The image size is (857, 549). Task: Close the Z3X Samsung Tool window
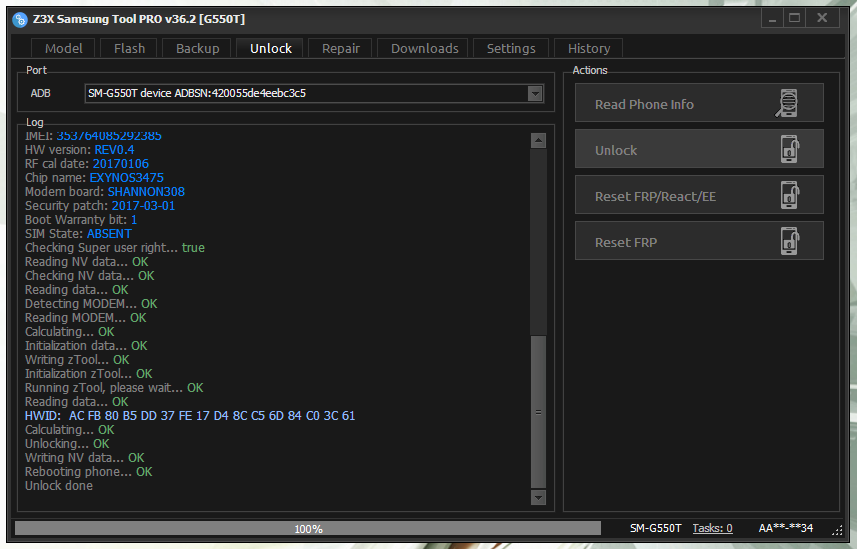pyautogui.click(x=822, y=19)
